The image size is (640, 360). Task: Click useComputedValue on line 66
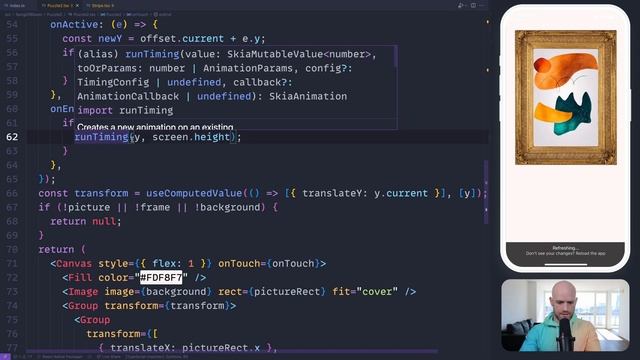(x=194, y=193)
